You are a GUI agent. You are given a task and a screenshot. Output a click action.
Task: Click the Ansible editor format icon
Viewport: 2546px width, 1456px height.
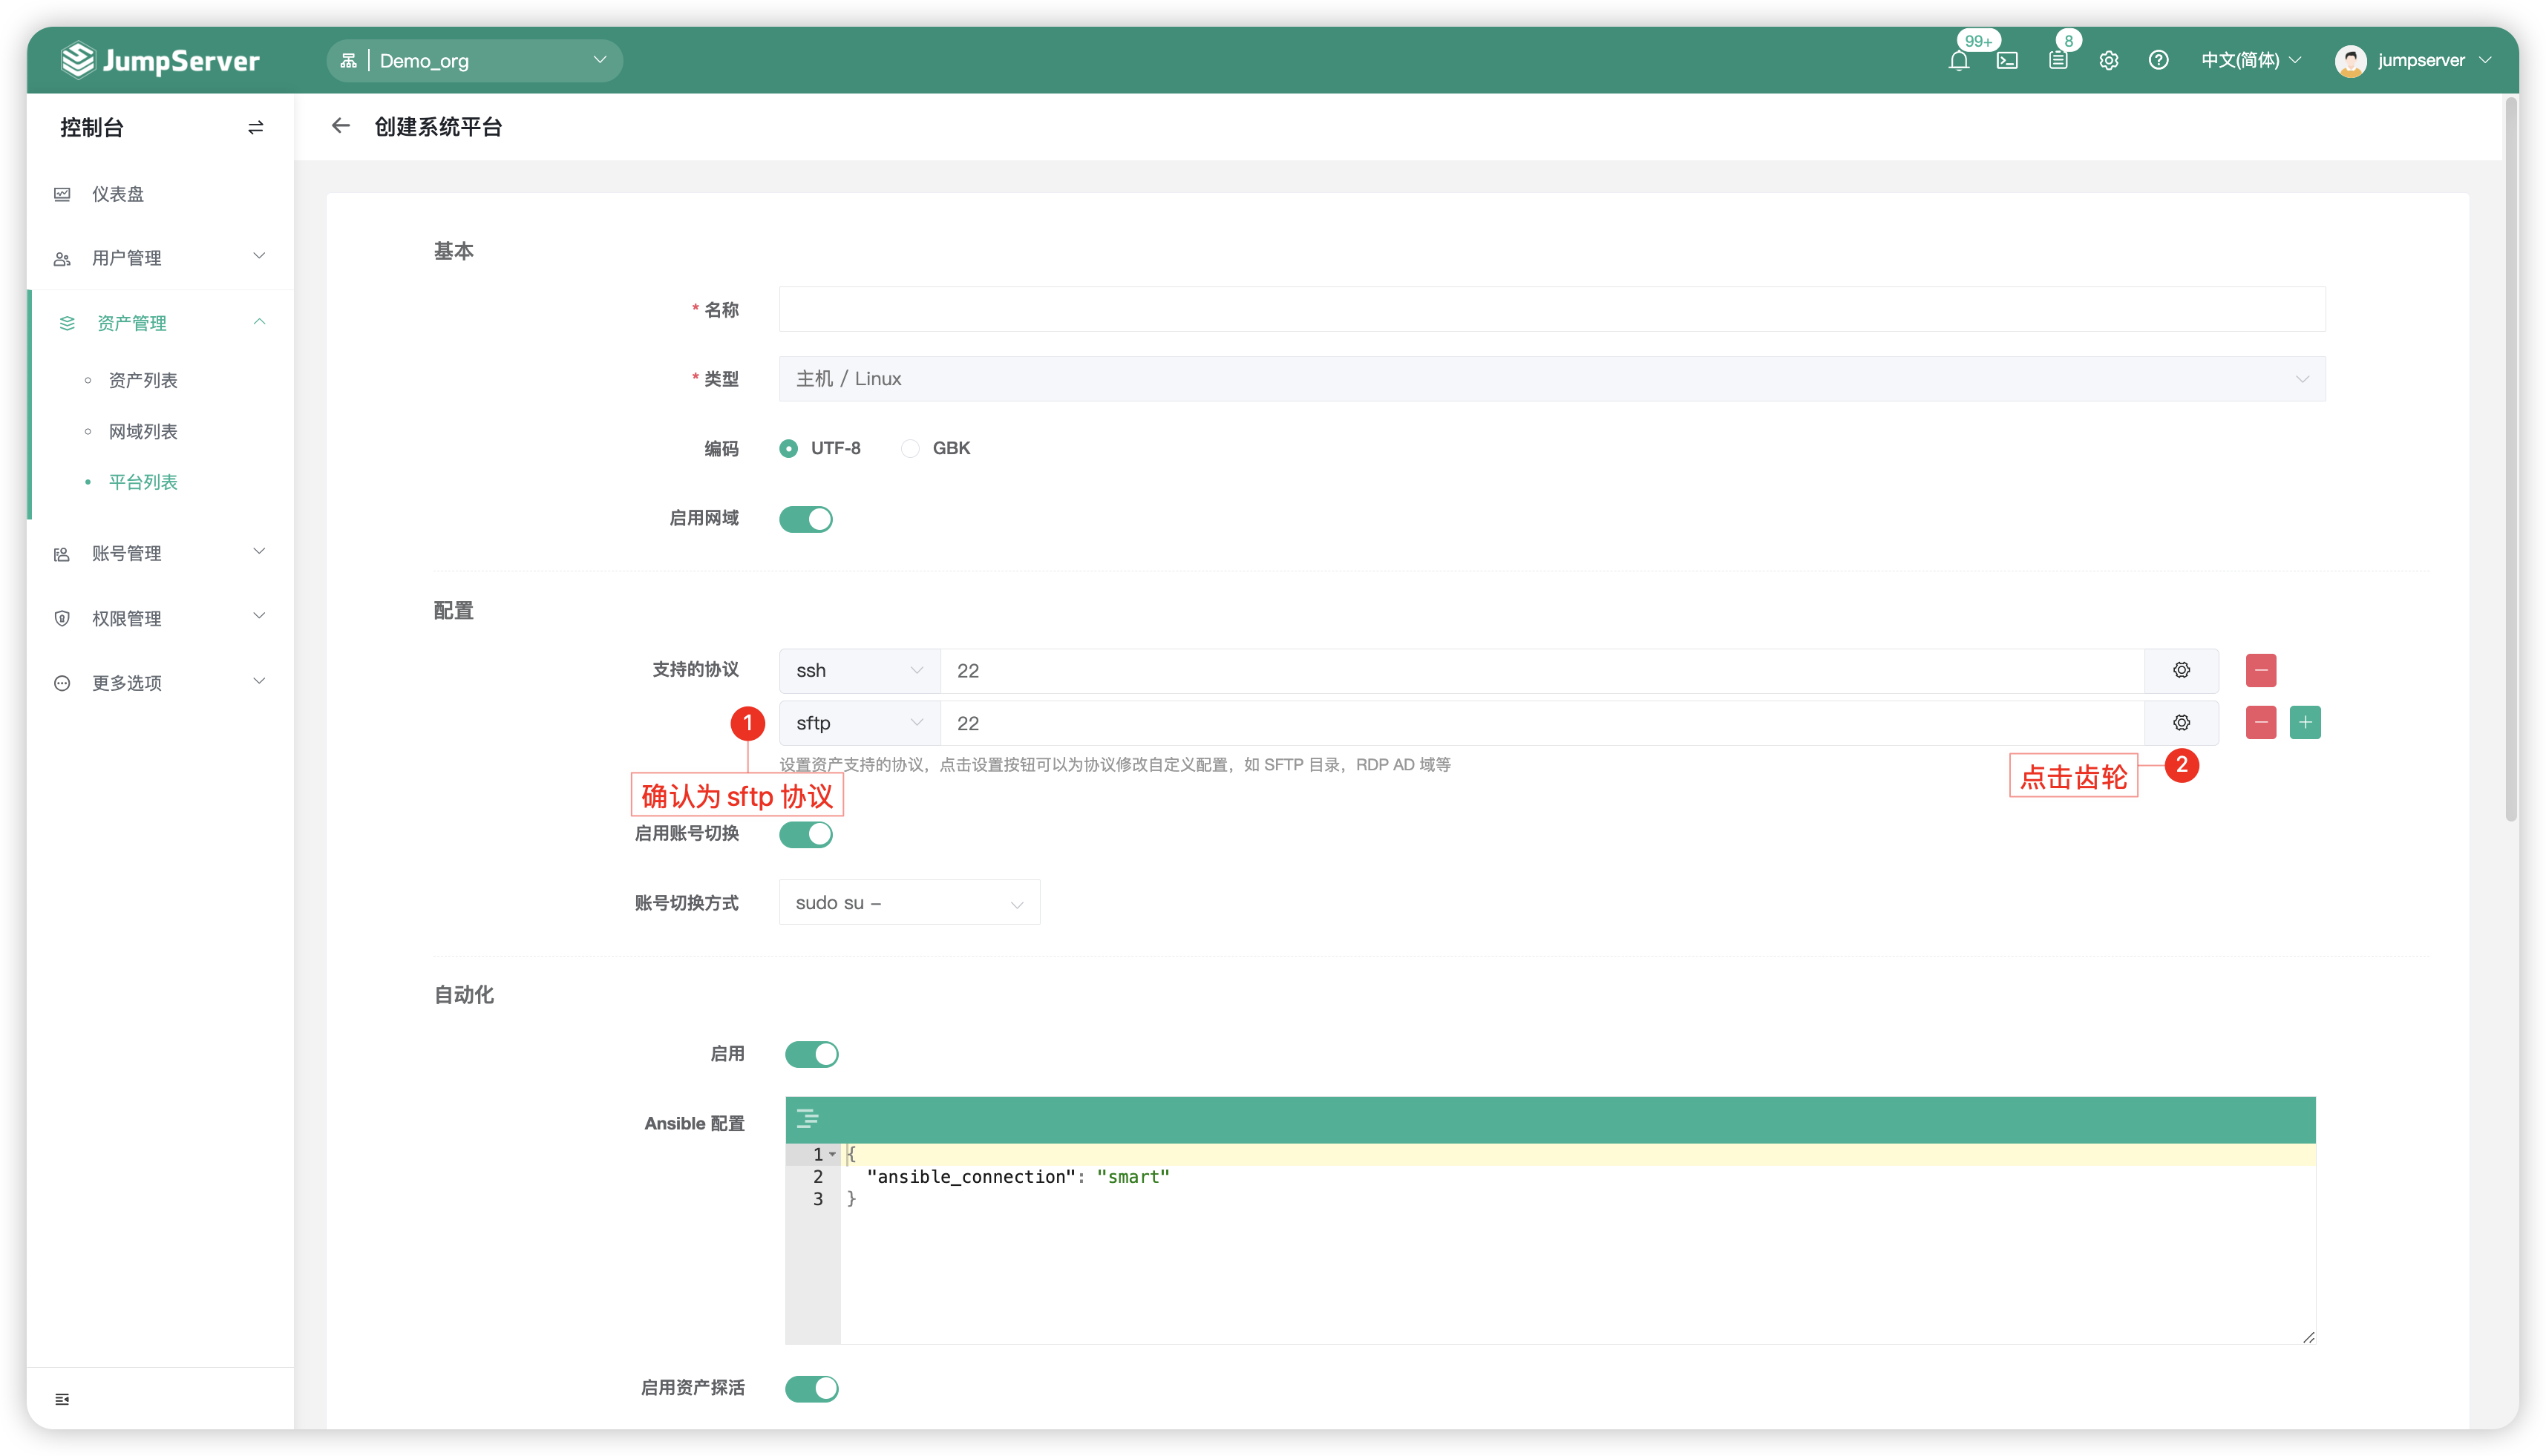point(808,1119)
